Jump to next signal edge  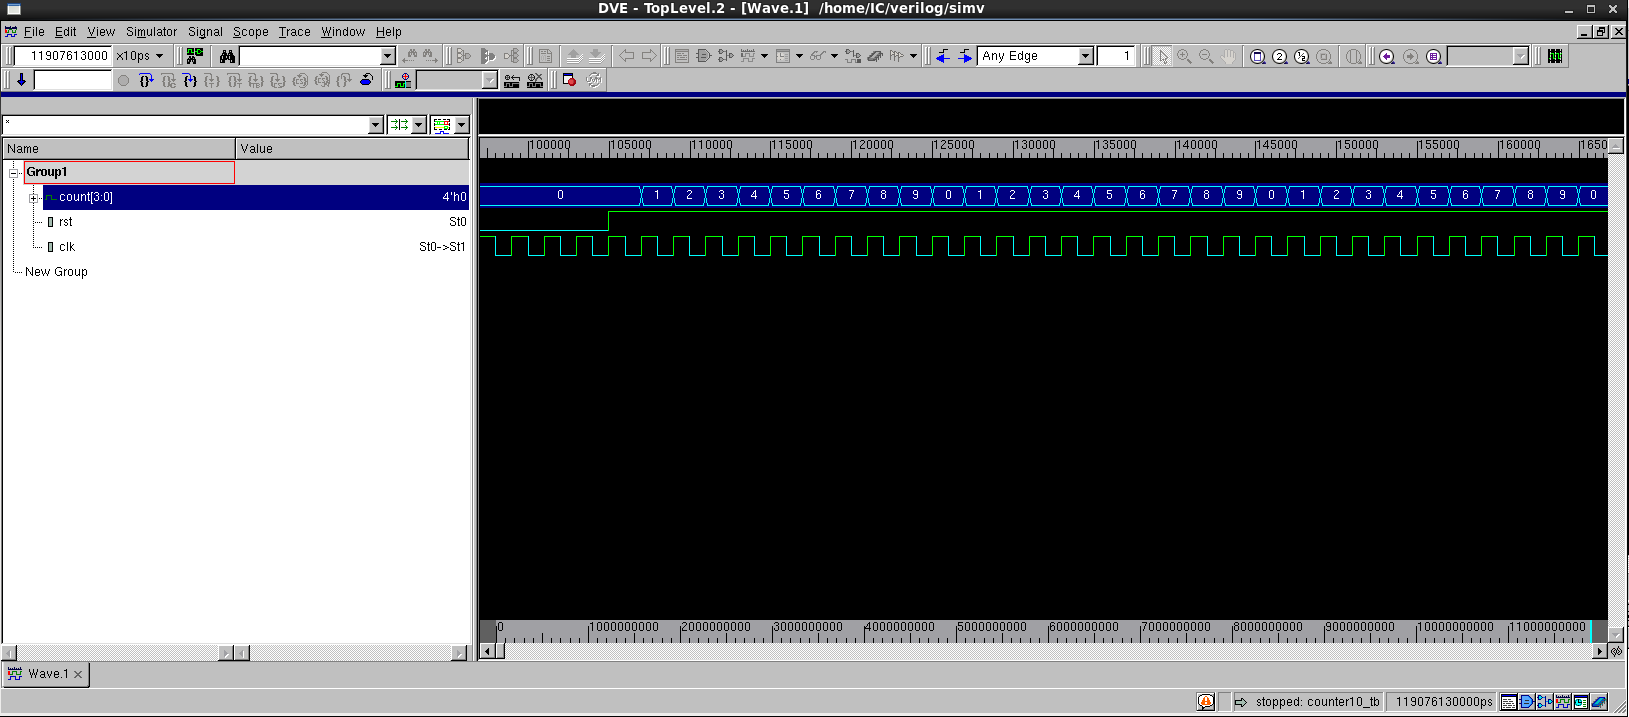[965, 56]
